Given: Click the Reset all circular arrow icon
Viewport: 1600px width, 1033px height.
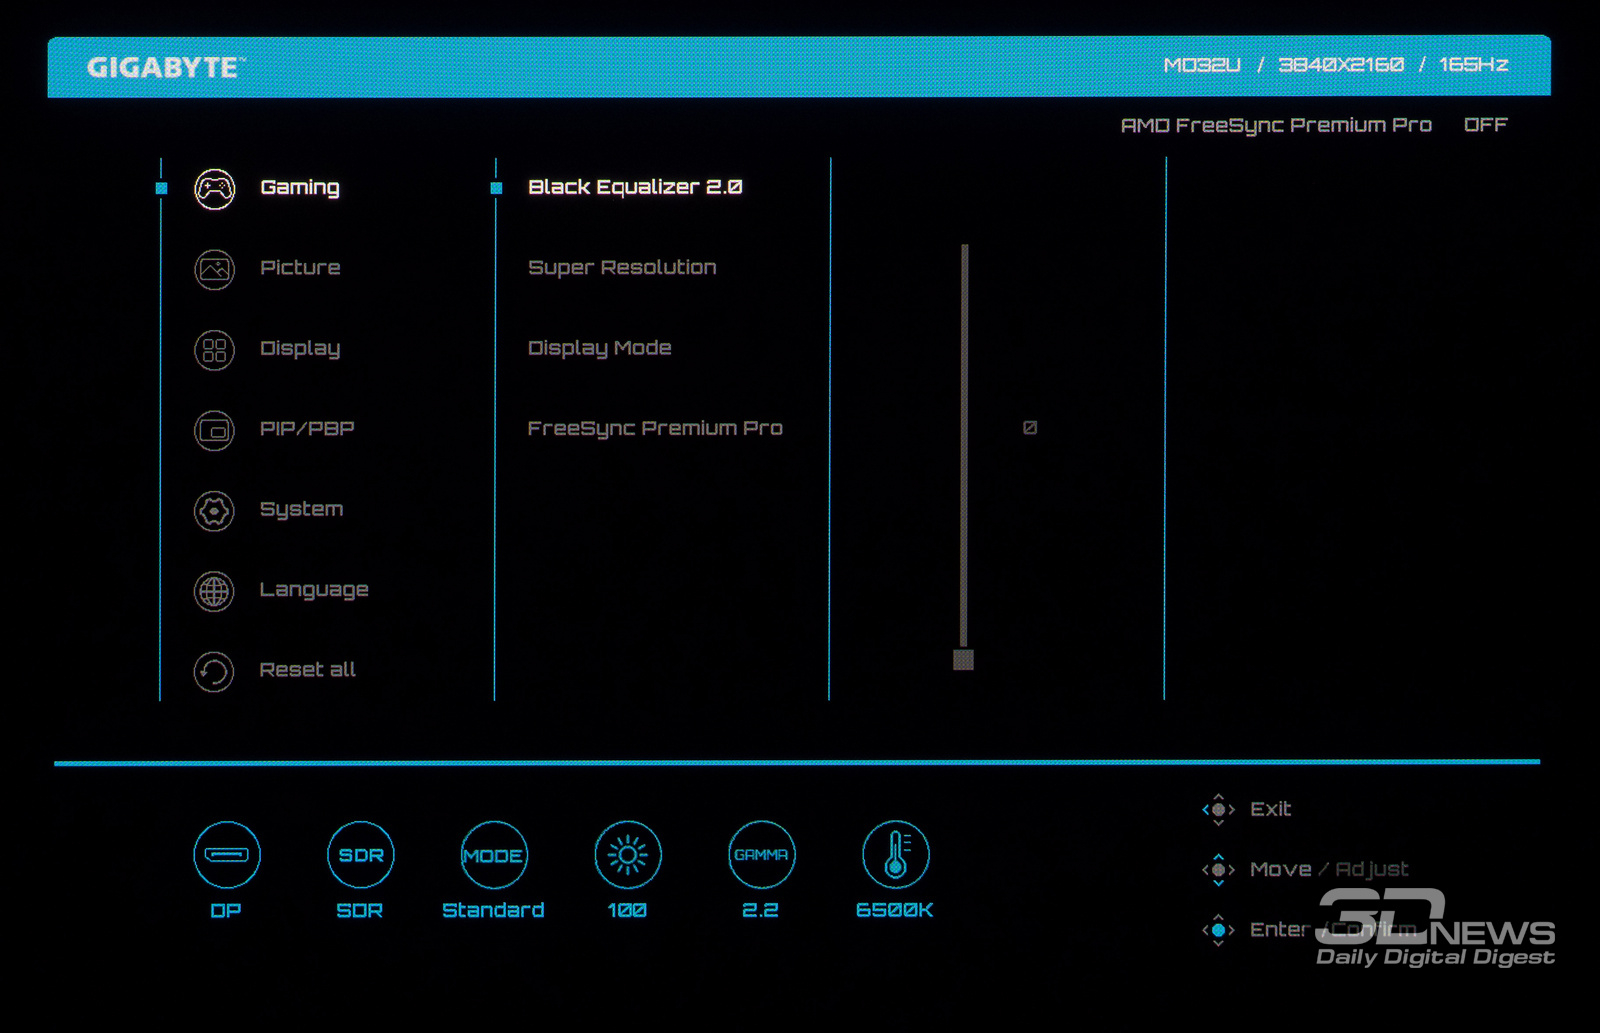Looking at the screenshot, I should pos(214,672).
